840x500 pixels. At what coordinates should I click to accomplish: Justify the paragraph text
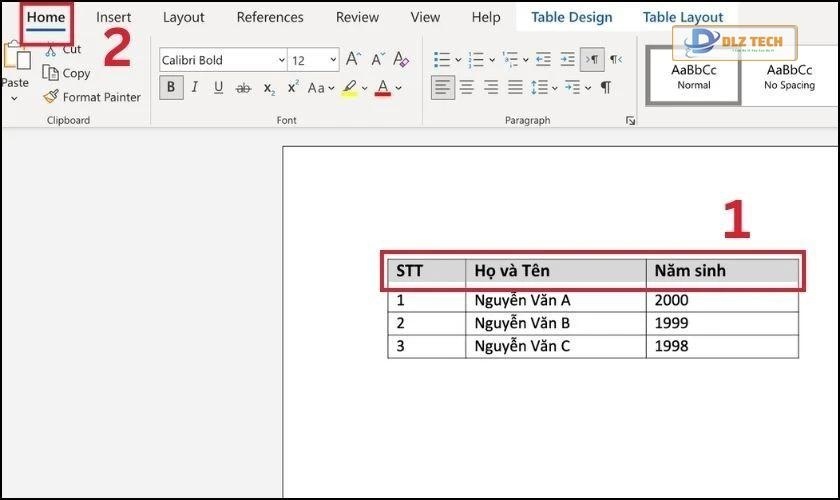pos(515,88)
